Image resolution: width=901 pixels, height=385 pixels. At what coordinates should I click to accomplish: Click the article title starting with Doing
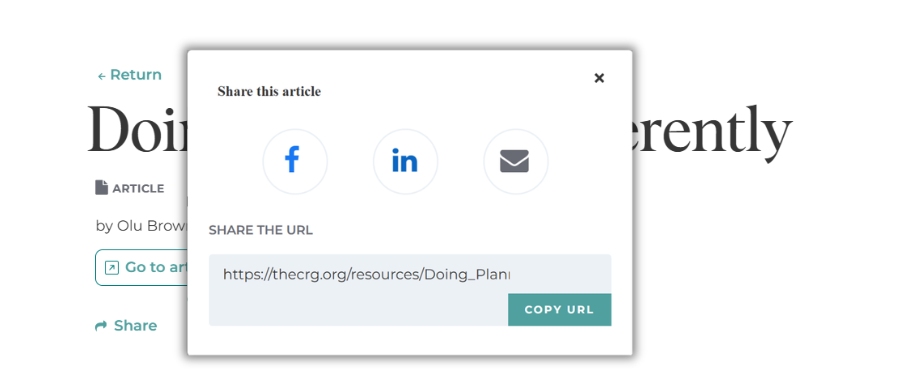(x=137, y=130)
